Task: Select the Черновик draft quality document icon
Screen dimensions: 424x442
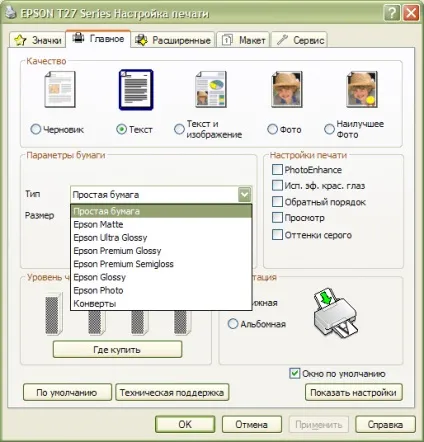Action: click(x=60, y=89)
